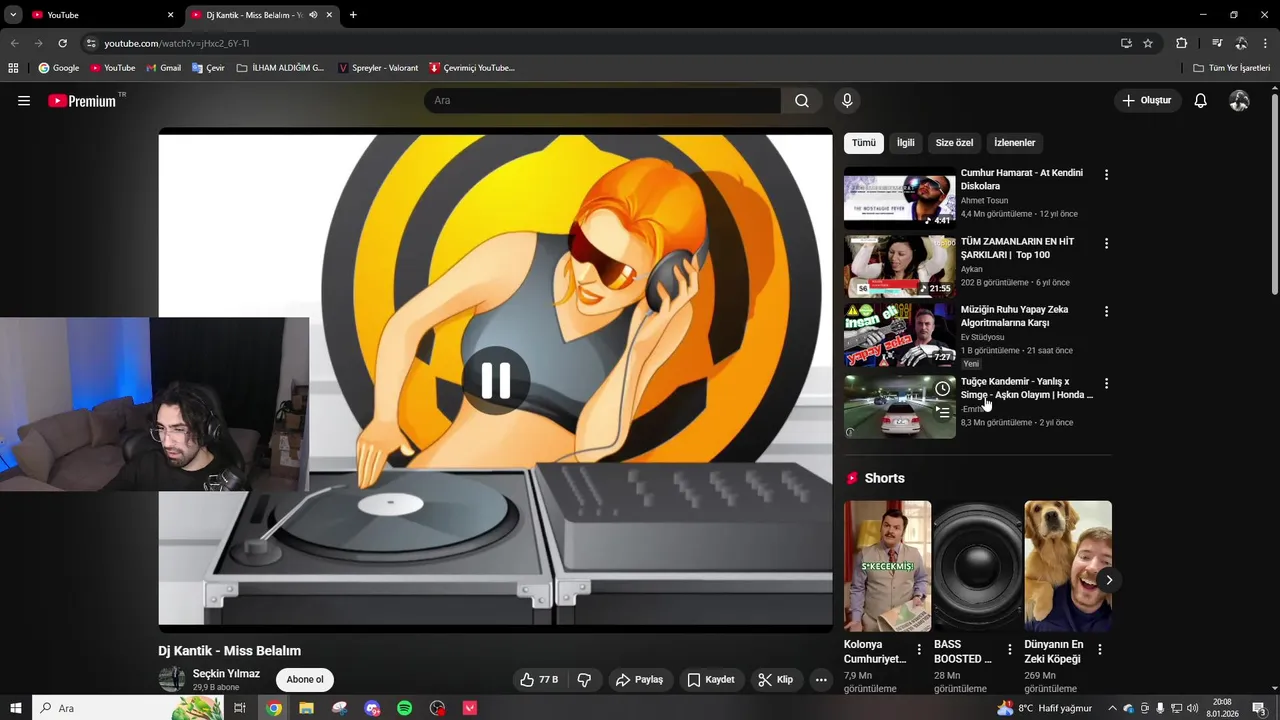Create a clip with Klip button
The image size is (1280, 720).
(x=776, y=680)
